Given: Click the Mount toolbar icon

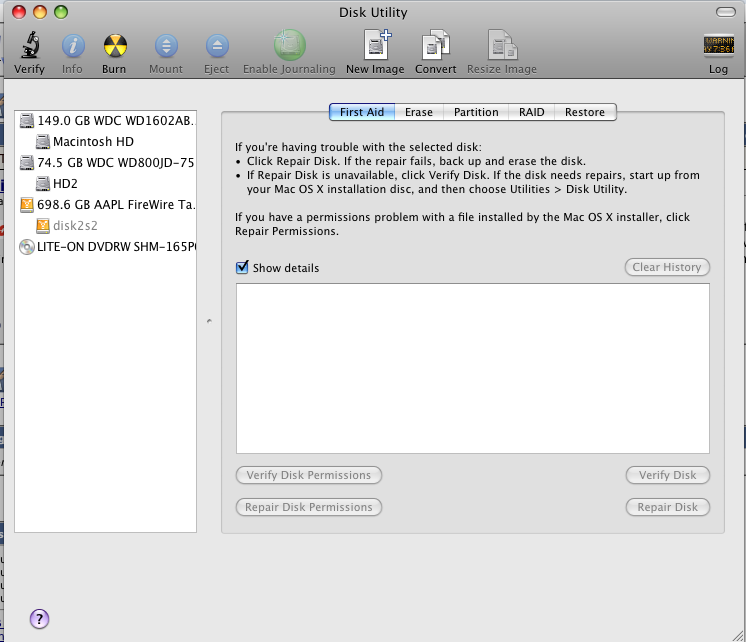Looking at the screenshot, I should click(x=166, y=46).
